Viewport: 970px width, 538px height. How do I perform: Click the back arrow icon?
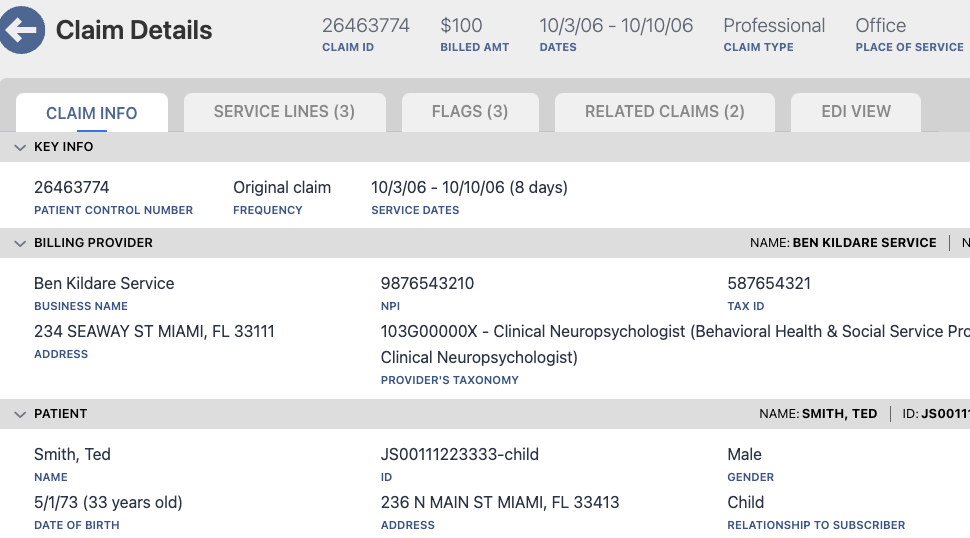click(x=22, y=30)
